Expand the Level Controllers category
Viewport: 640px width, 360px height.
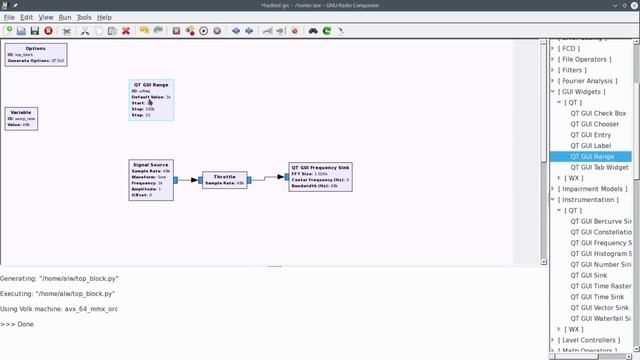click(553, 340)
